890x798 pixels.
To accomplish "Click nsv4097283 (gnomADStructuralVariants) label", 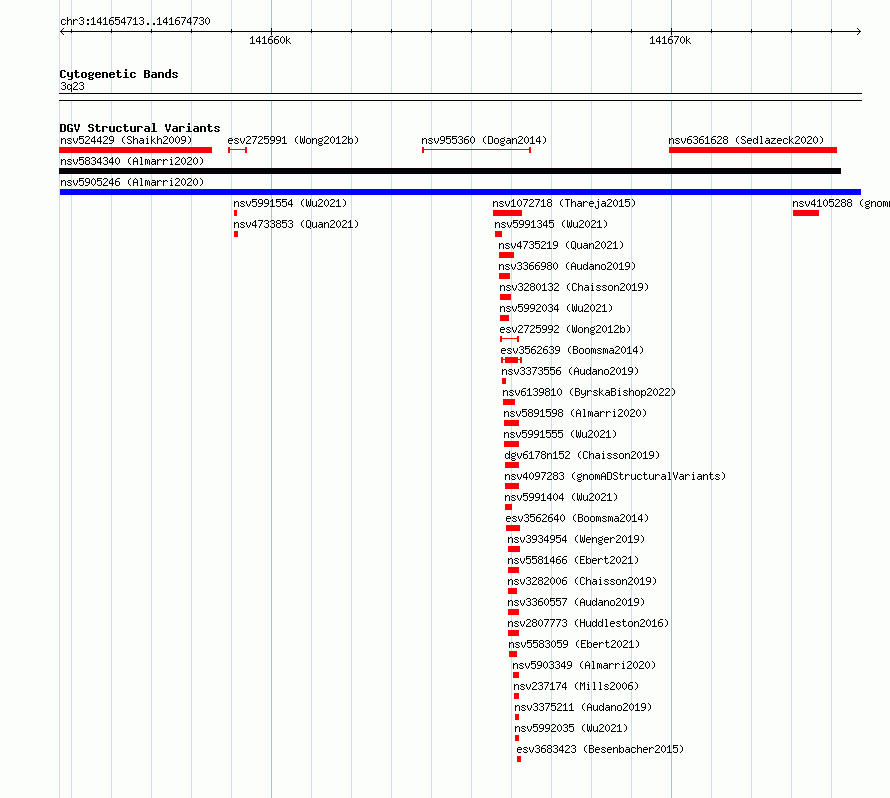I will [x=615, y=476].
